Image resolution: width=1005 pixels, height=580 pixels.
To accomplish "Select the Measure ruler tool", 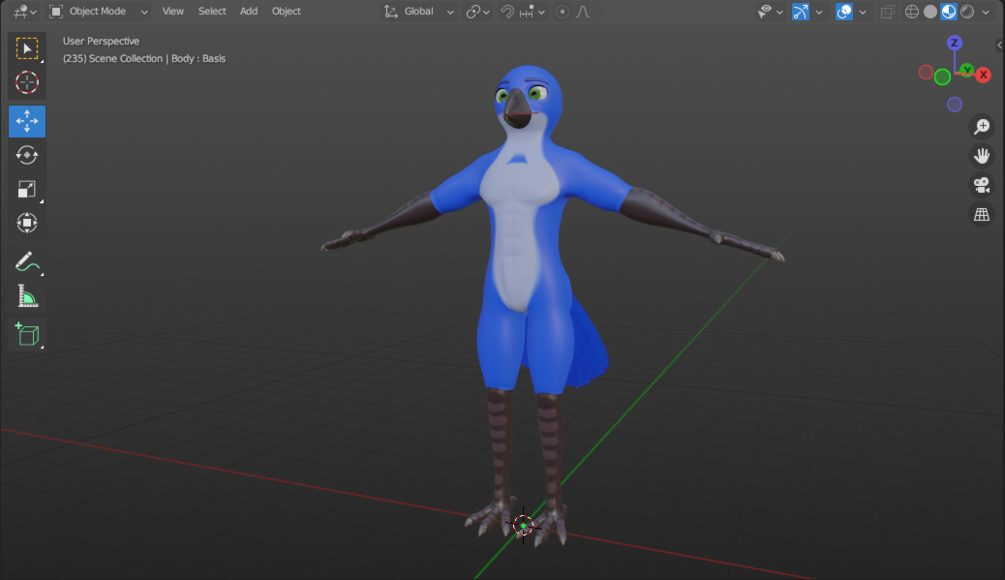I will coord(27,296).
